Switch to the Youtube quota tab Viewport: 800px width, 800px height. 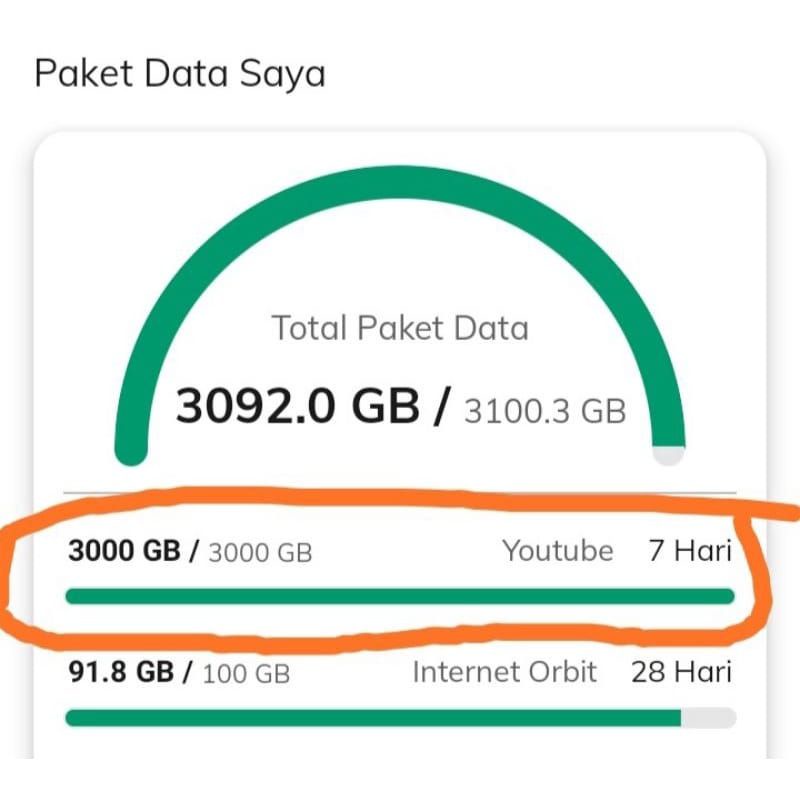coord(558,551)
